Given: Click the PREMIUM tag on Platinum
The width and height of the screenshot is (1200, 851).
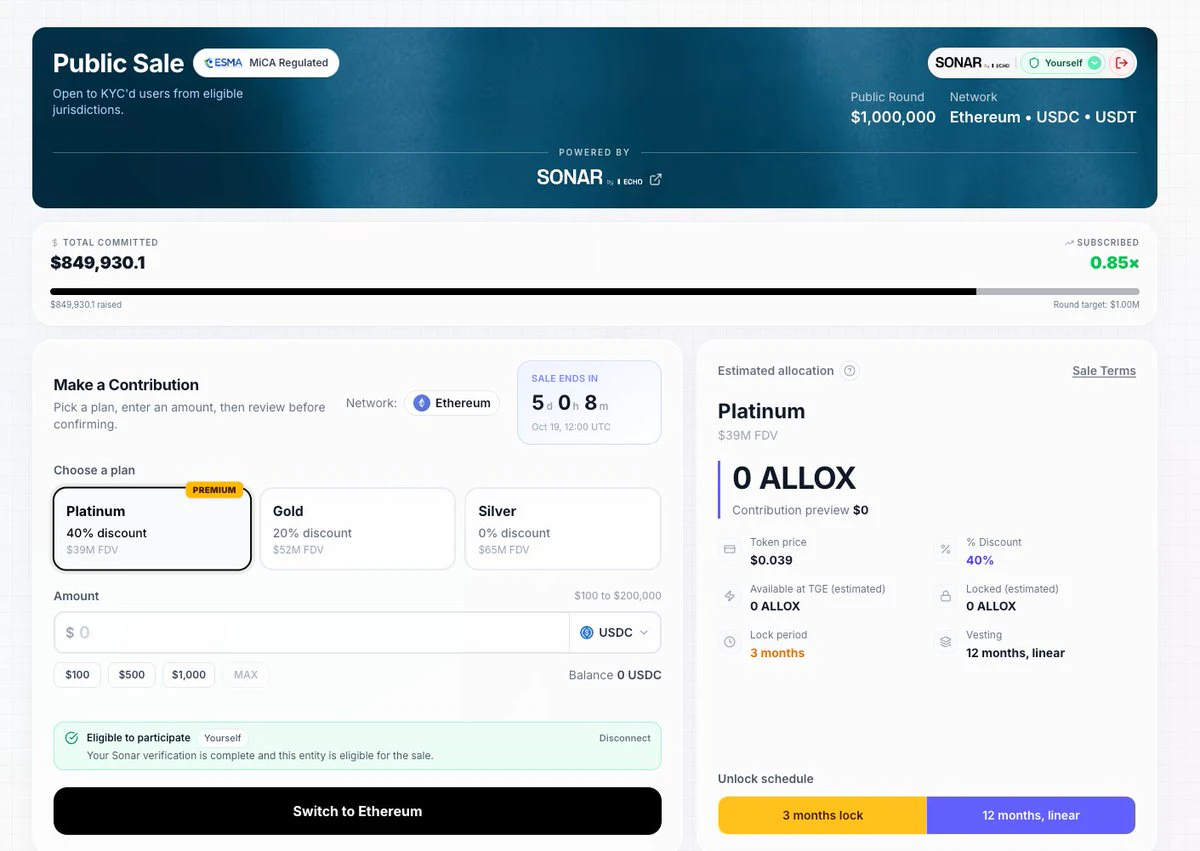Looking at the screenshot, I should 214,490.
